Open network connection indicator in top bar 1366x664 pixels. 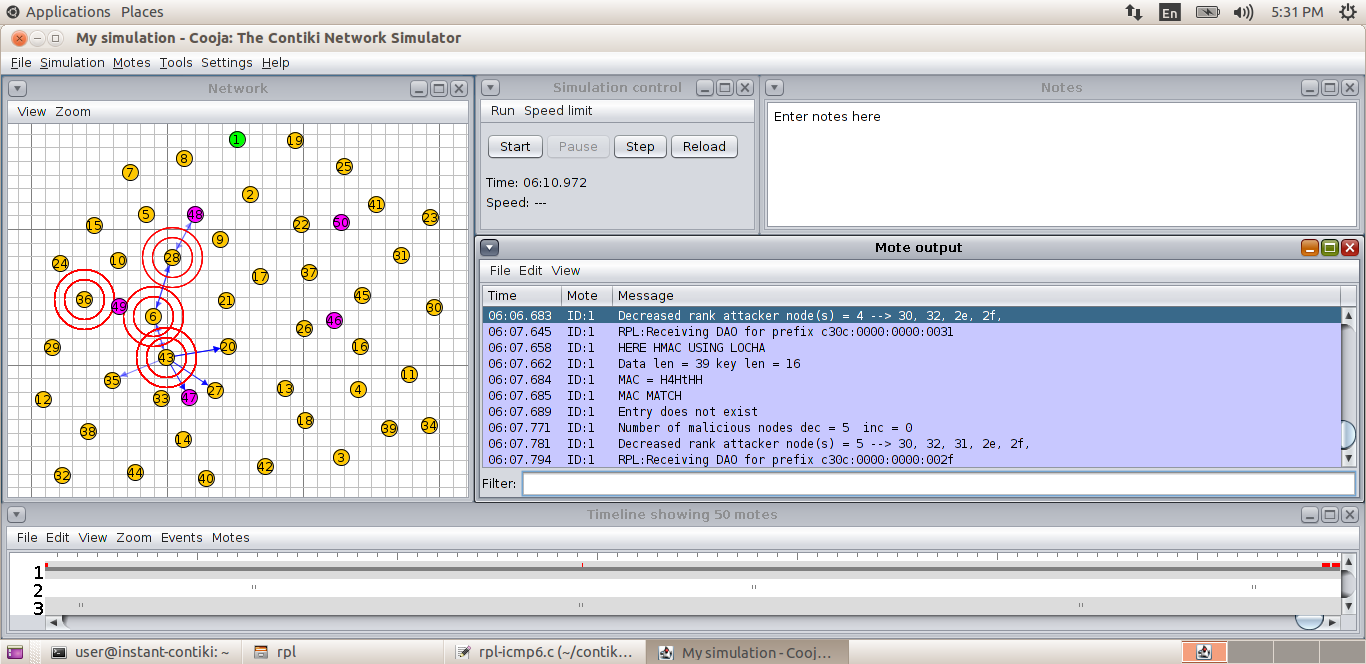point(1134,12)
